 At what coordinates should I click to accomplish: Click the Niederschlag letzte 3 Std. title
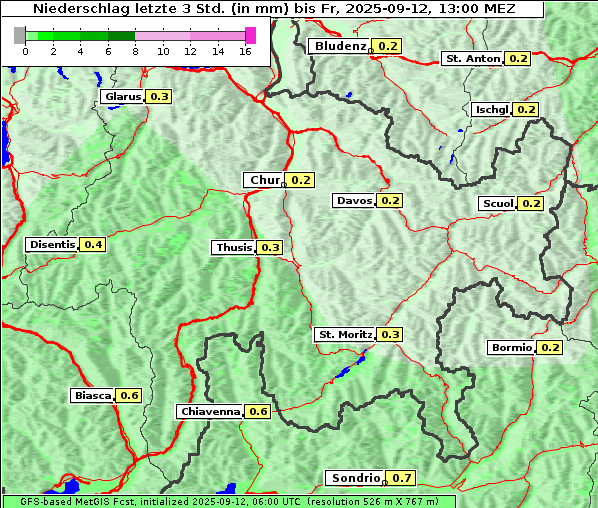point(274,8)
